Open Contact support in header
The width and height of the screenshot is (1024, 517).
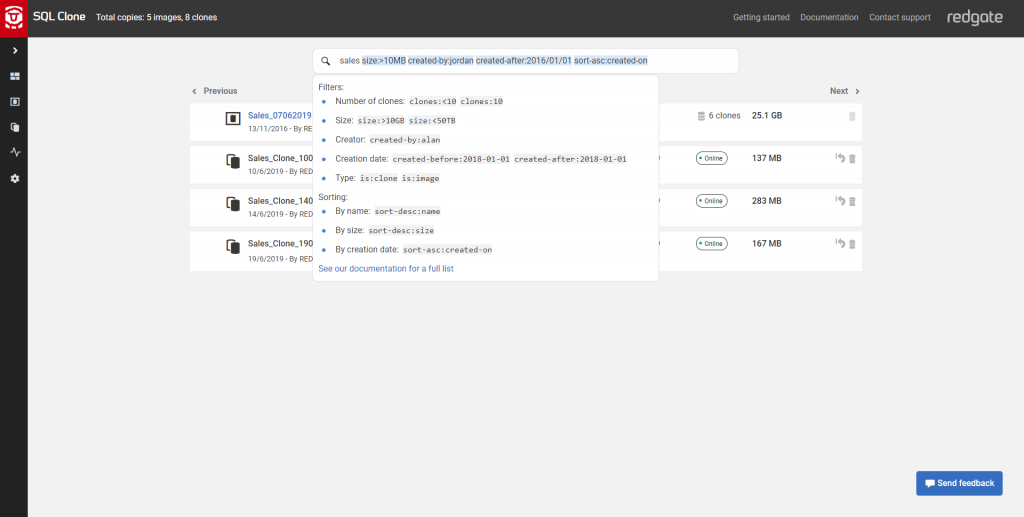(x=900, y=18)
